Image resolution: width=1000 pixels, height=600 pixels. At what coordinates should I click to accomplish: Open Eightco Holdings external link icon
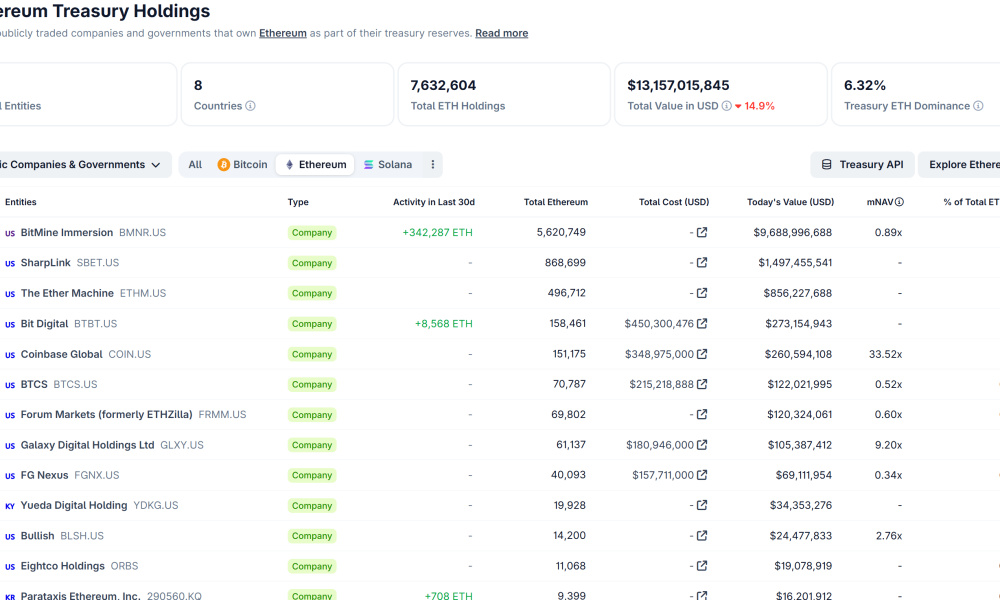[702, 566]
